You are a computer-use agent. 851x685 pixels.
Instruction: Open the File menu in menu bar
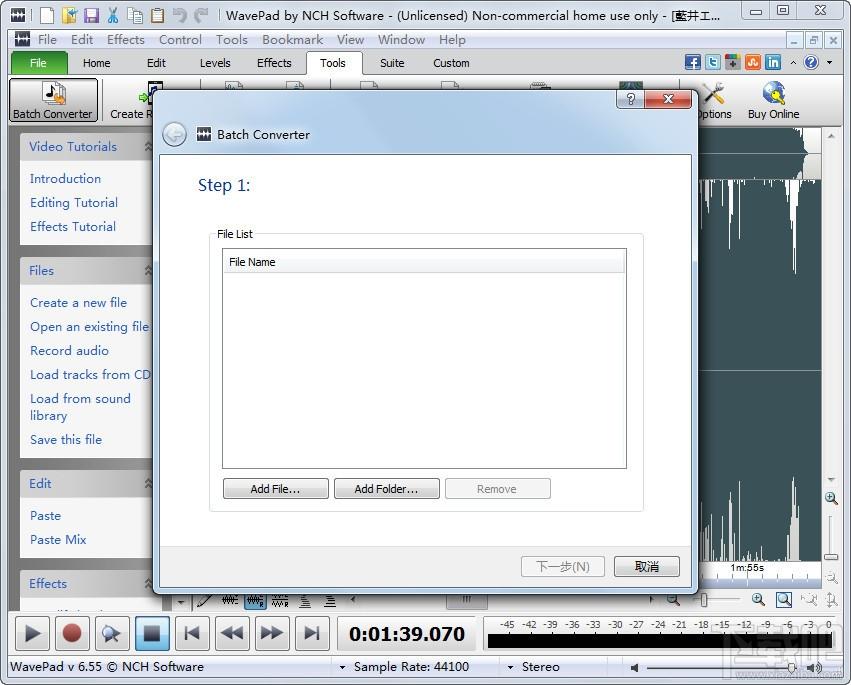[x=47, y=40]
